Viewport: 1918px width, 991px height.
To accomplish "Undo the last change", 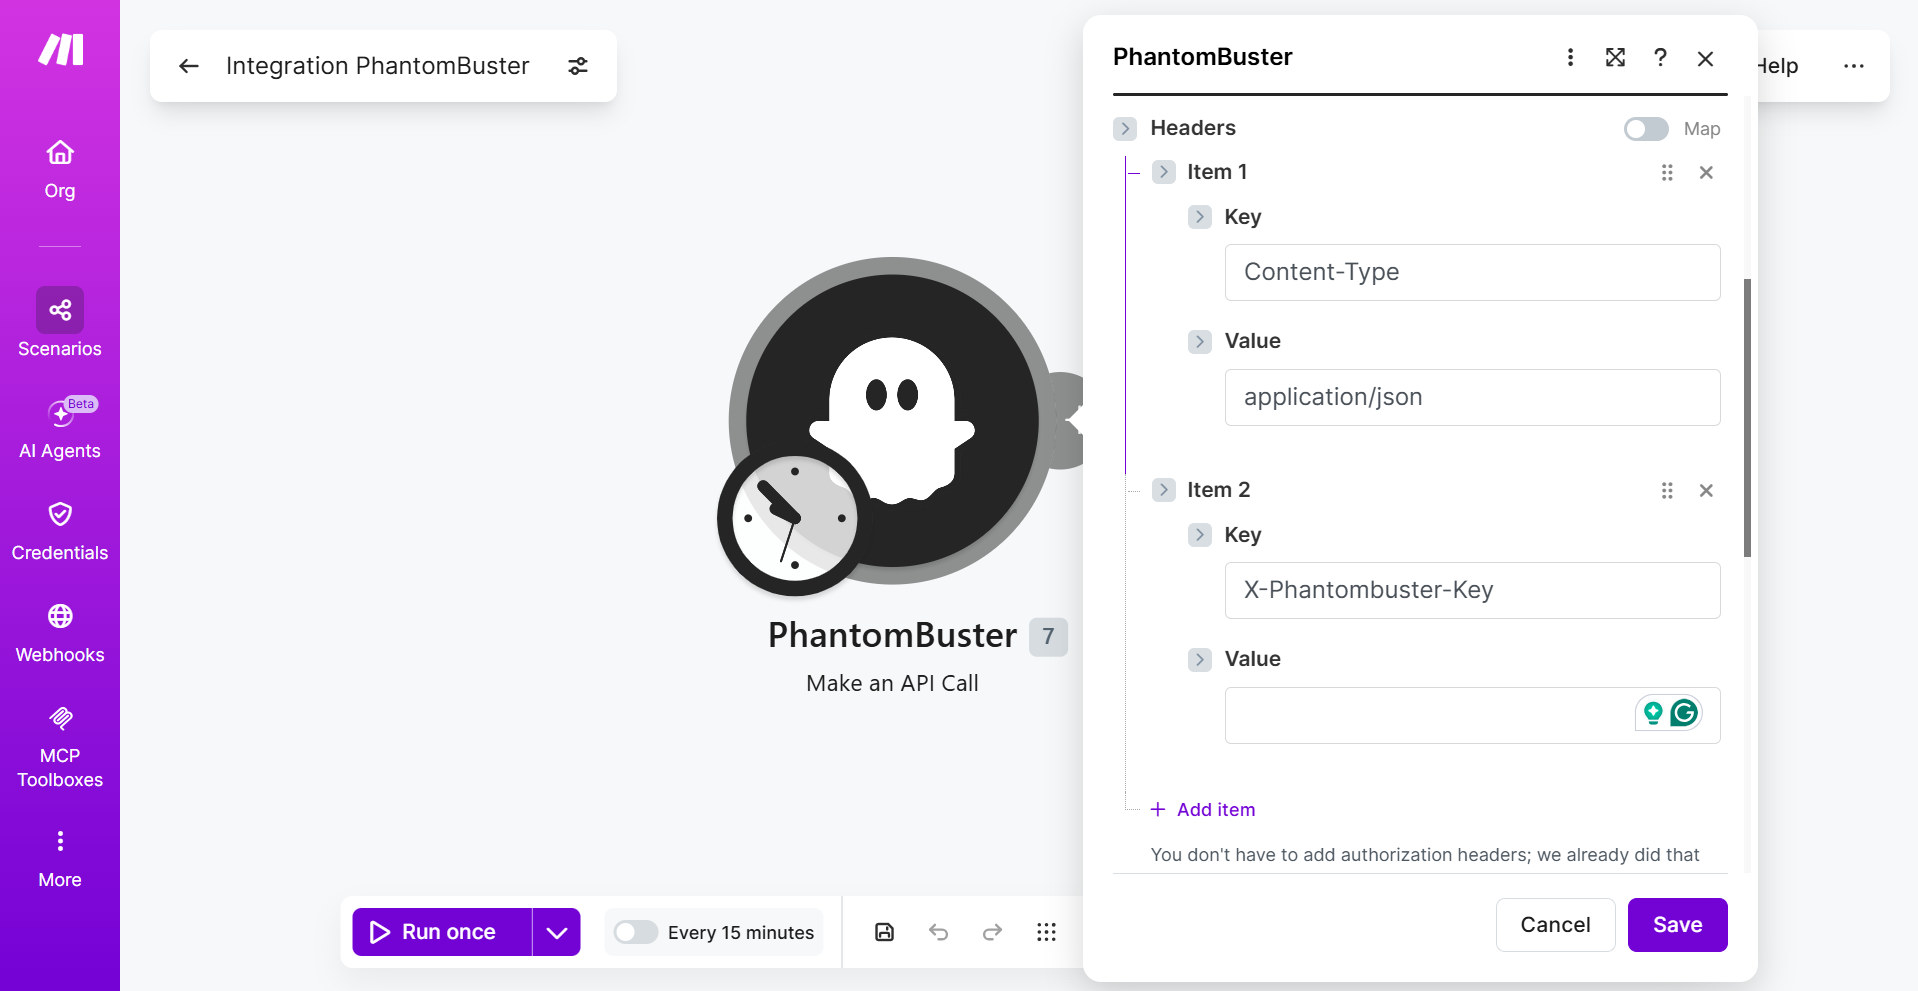I will click(938, 932).
